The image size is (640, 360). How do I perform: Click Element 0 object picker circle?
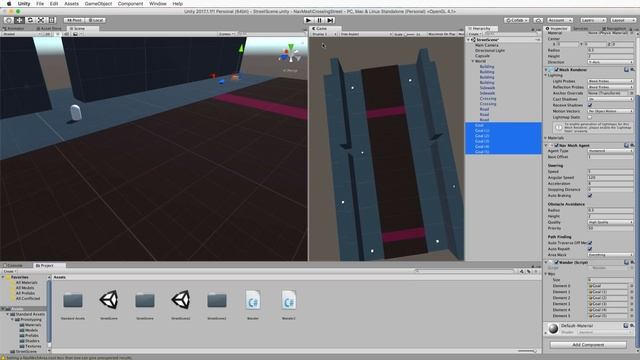(631, 286)
